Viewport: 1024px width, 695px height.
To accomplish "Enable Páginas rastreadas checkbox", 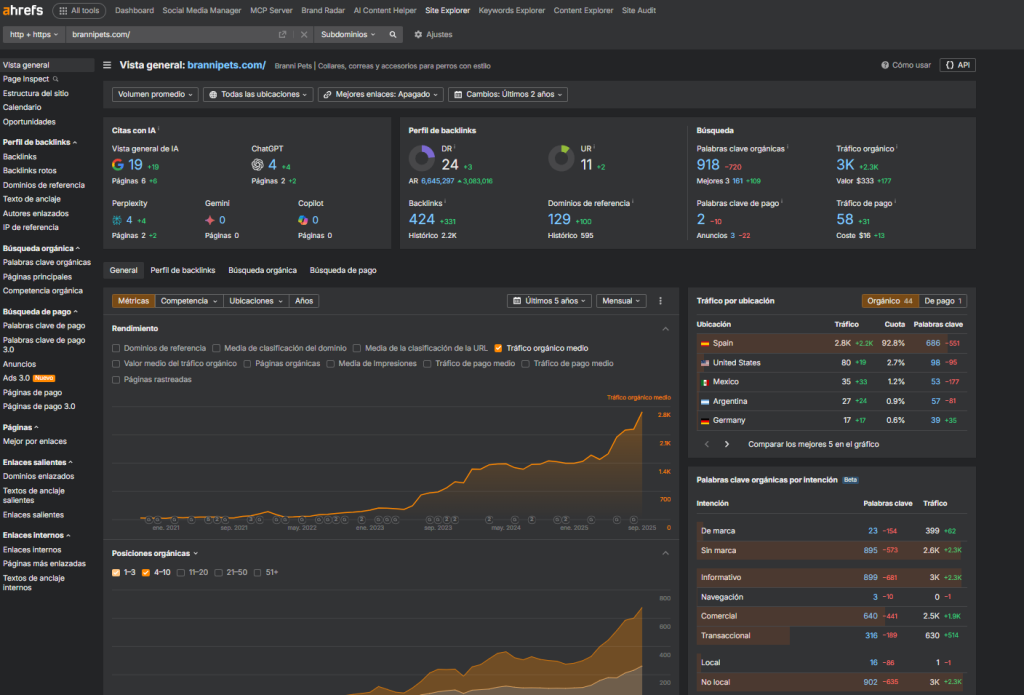I will (116, 380).
